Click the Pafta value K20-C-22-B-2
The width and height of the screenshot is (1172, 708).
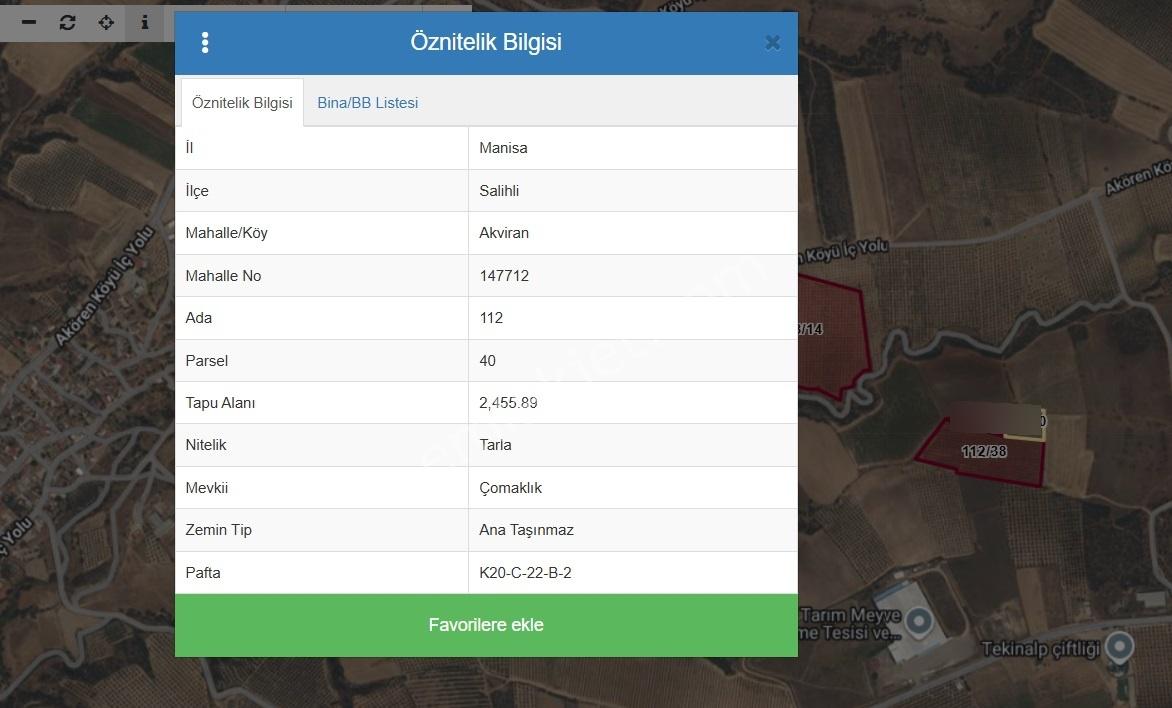pos(525,573)
